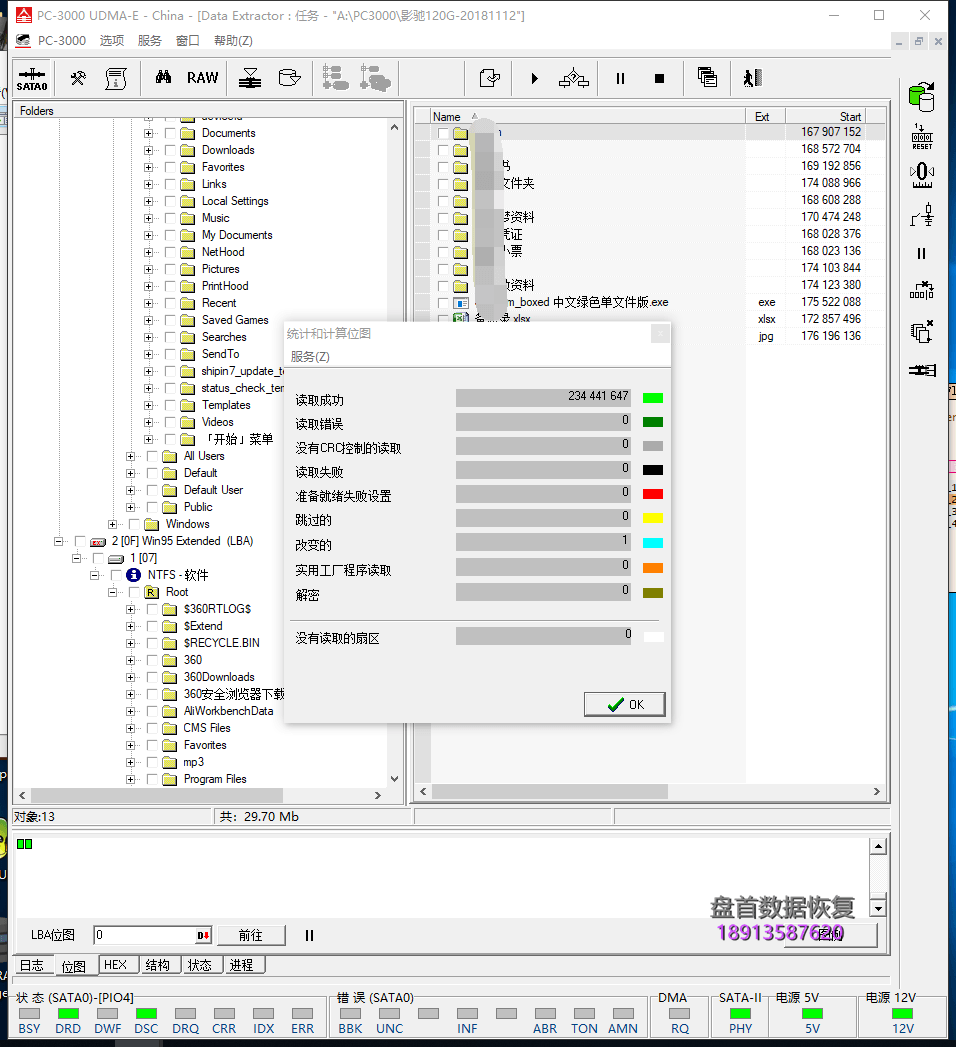
Task: Click OK in the statistics dialog
Action: pyautogui.click(x=625, y=704)
